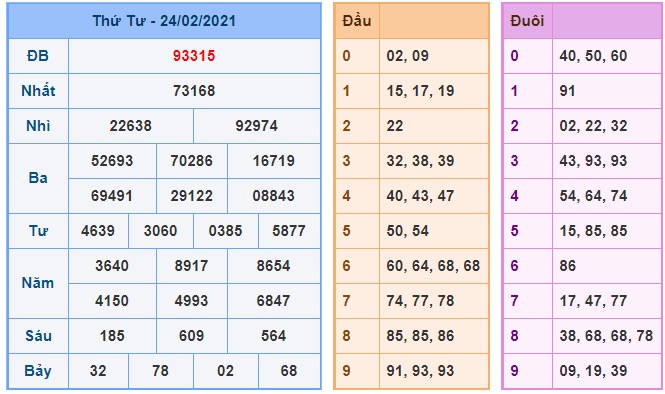Viewport: 665px width, 394px height.
Task: Click fourth prize number 3060
Action: click(160, 231)
